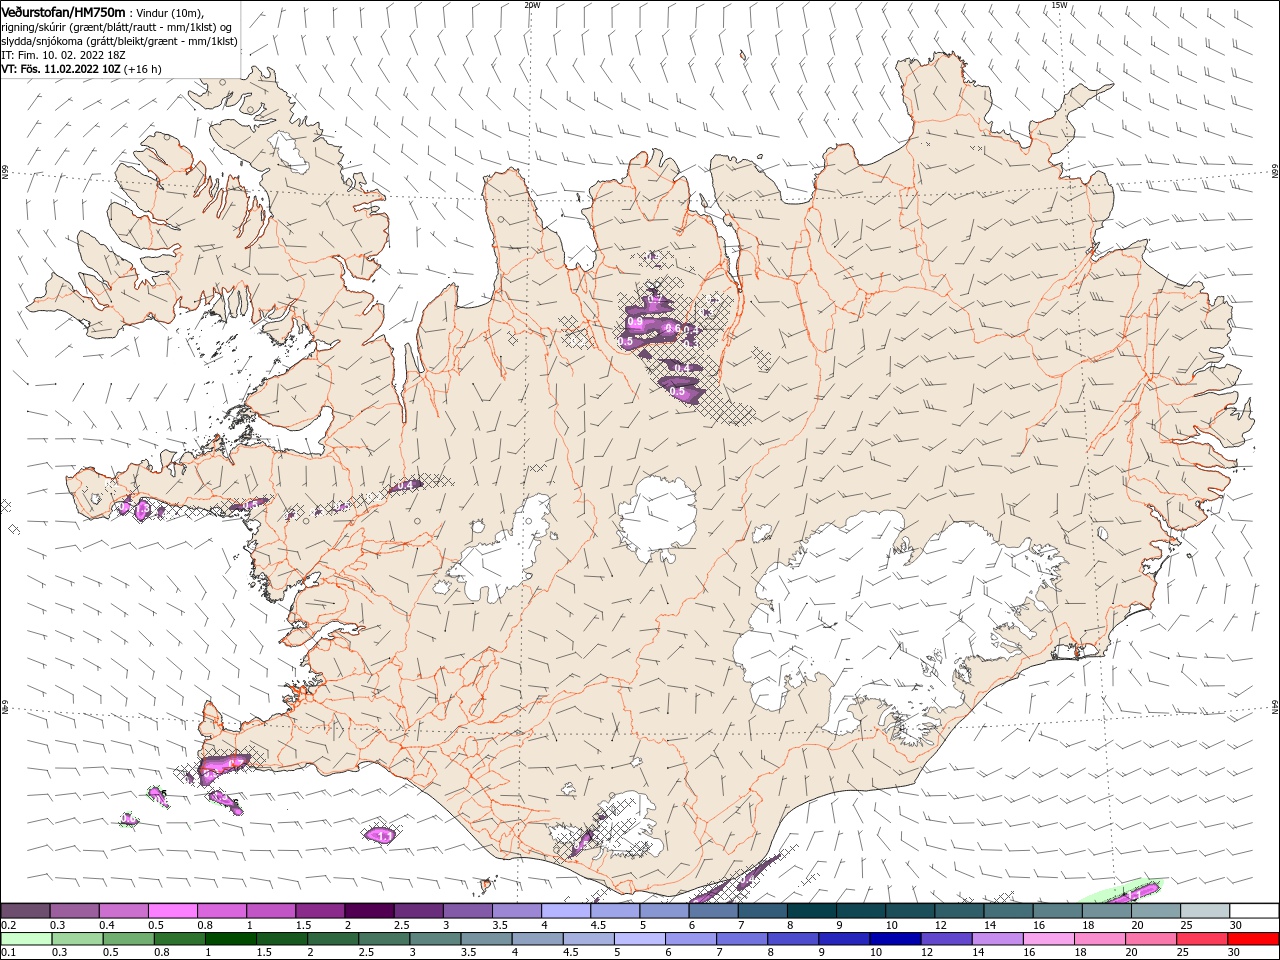Pick the upper scale swatch labeled 10
The height and width of the screenshot is (960, 1280).
[909, 911]
